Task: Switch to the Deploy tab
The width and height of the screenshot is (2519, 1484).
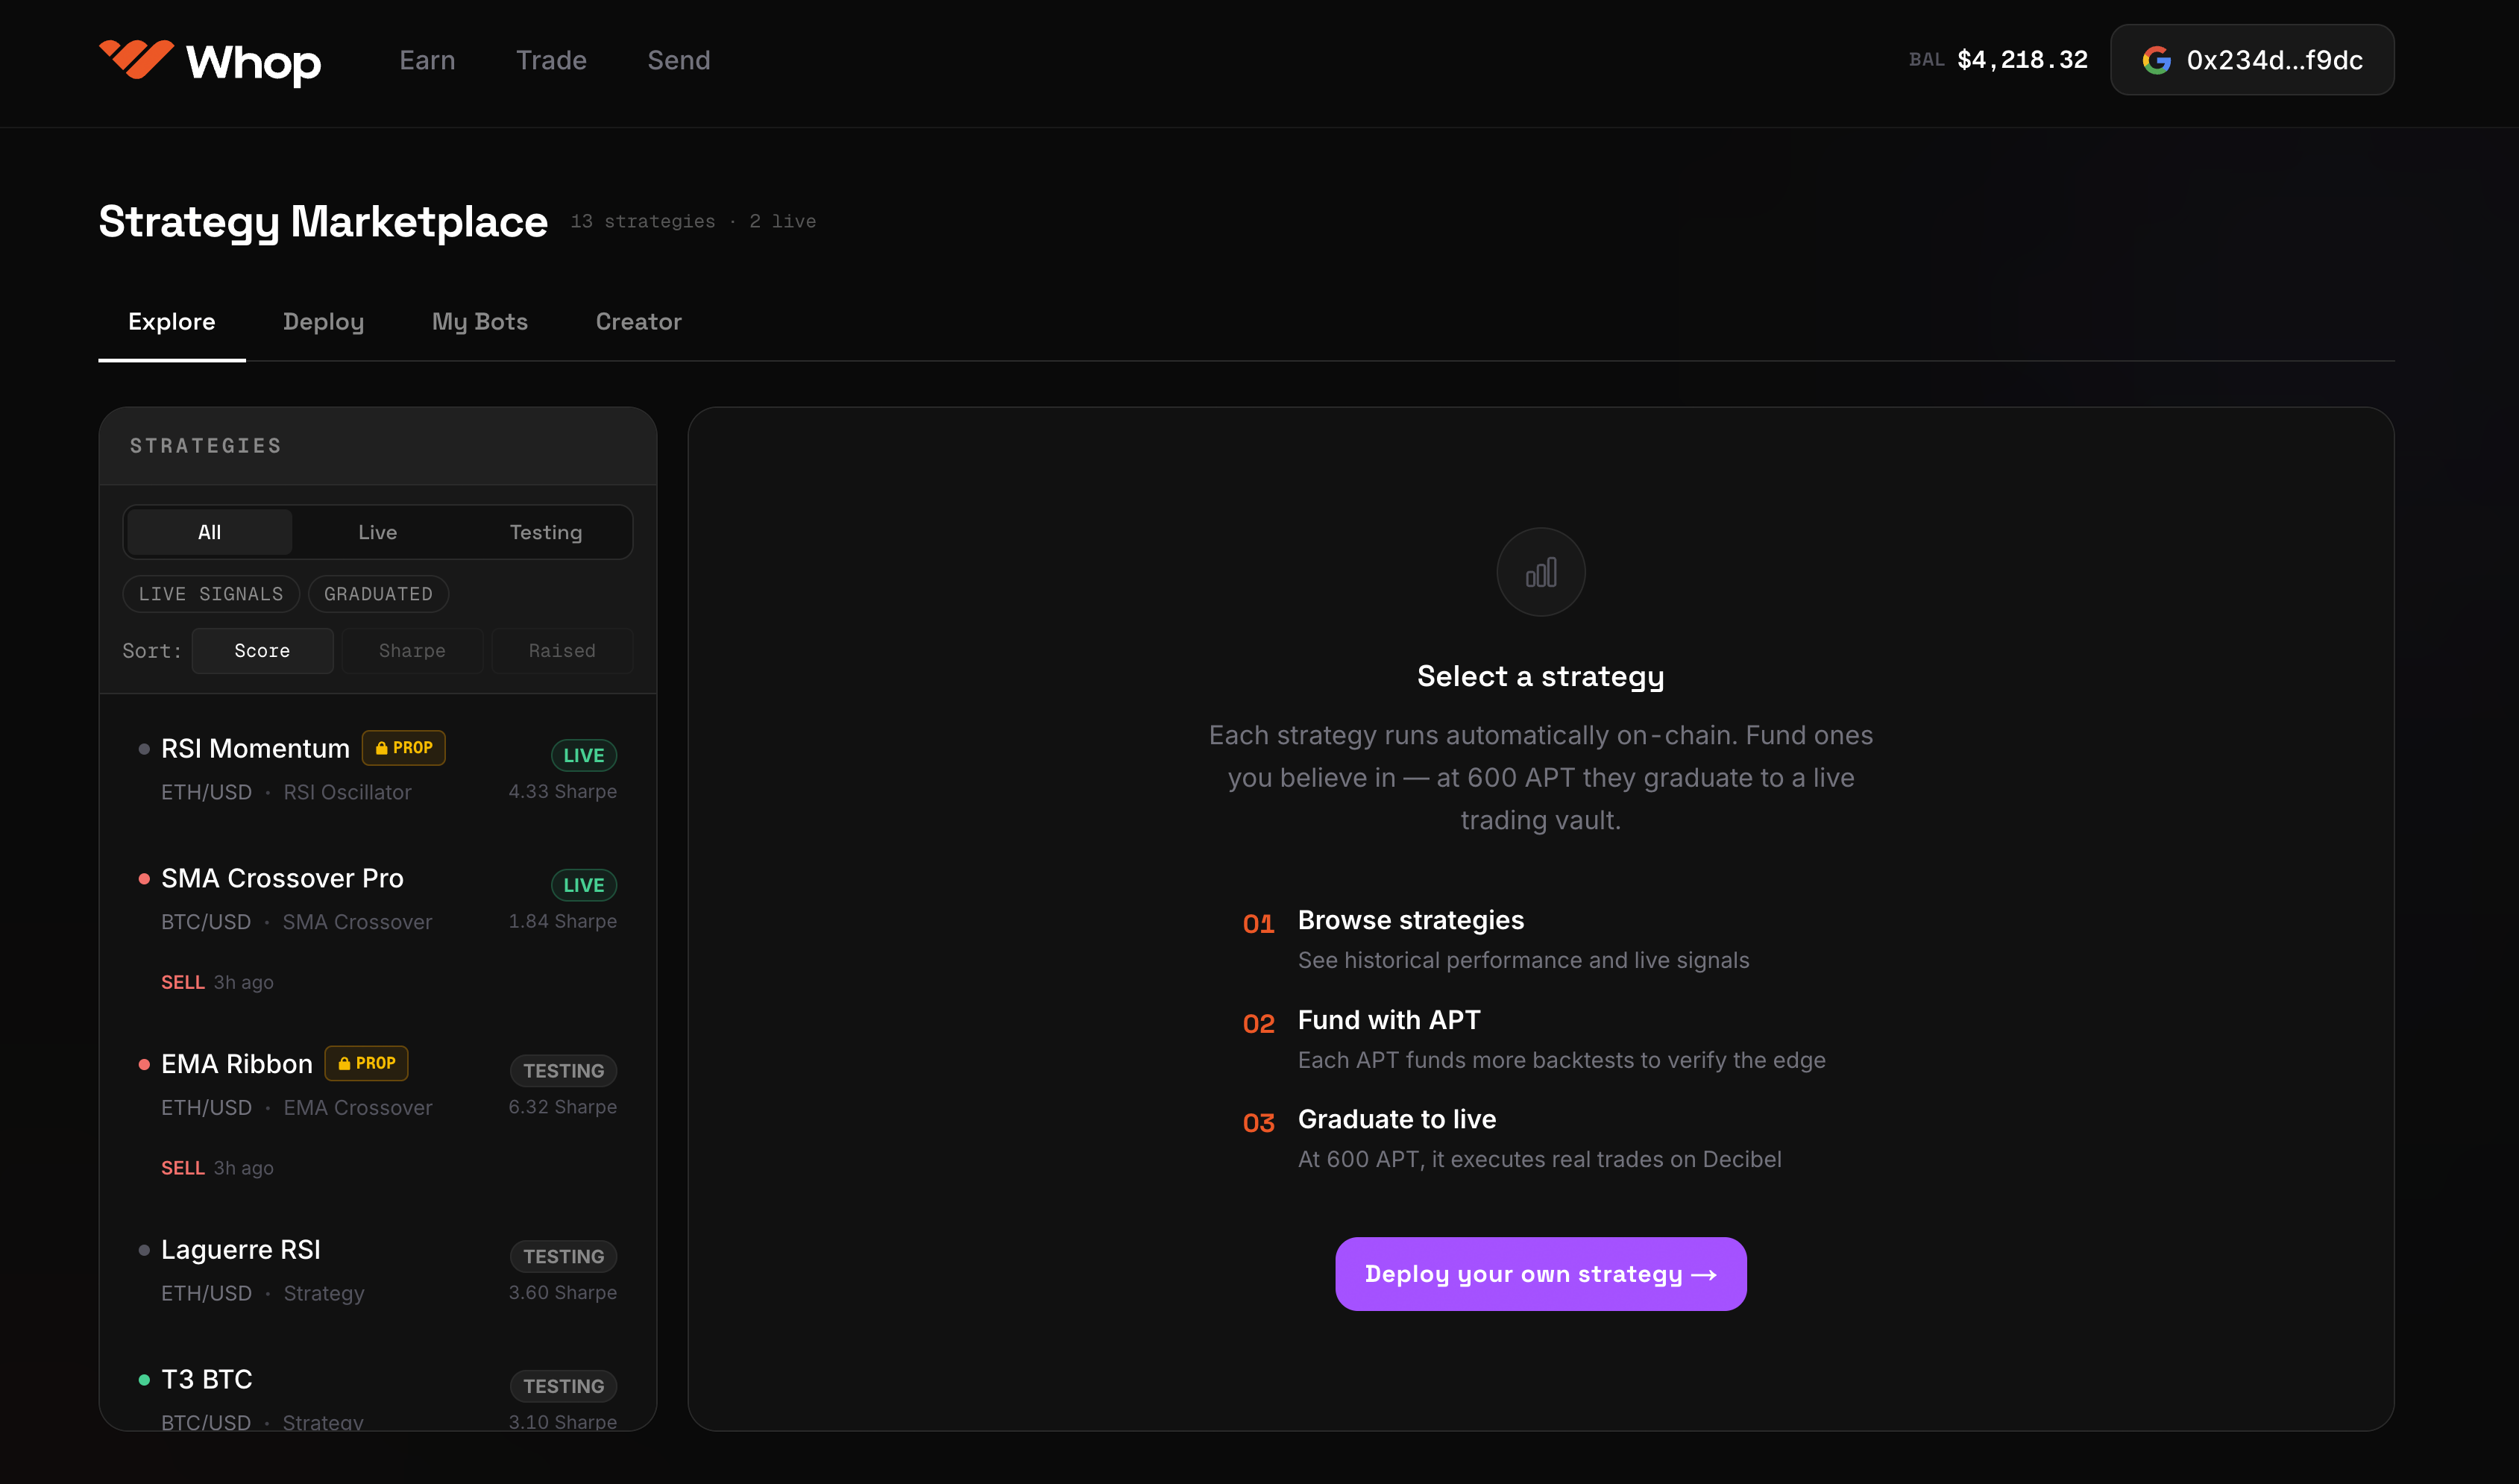Action: point(323,322)
